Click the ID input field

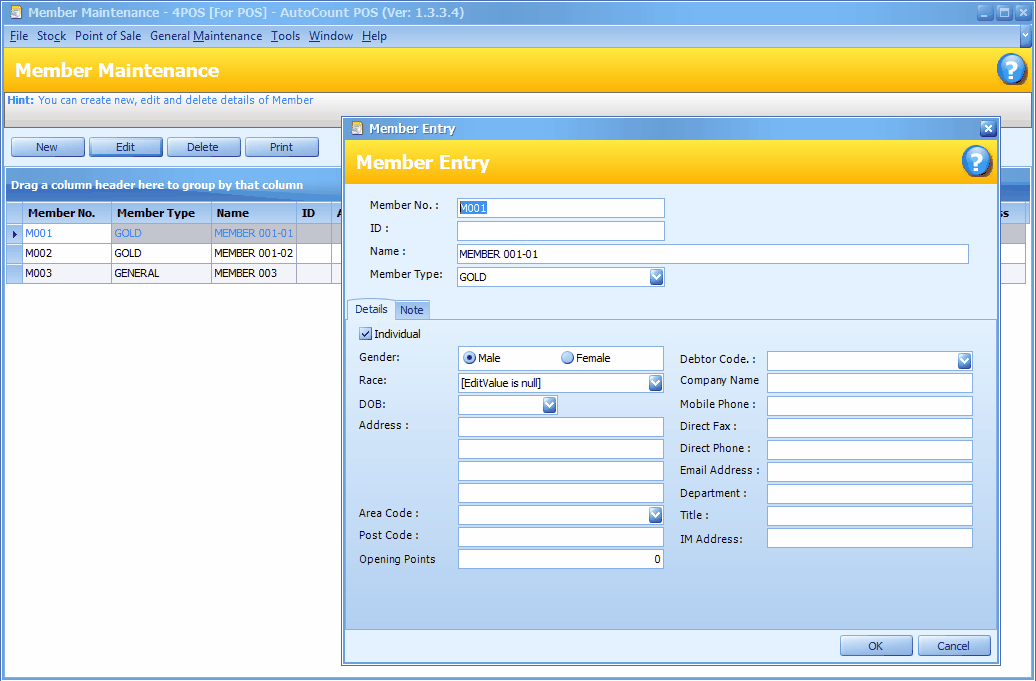click(x=561, y=231)
